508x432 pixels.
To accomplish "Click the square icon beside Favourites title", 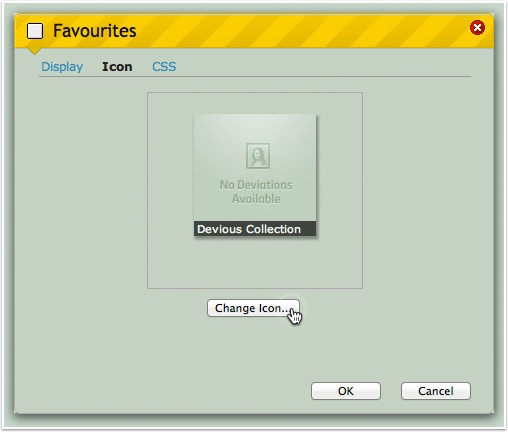I will pyautogui.click(x=35, y=31).
